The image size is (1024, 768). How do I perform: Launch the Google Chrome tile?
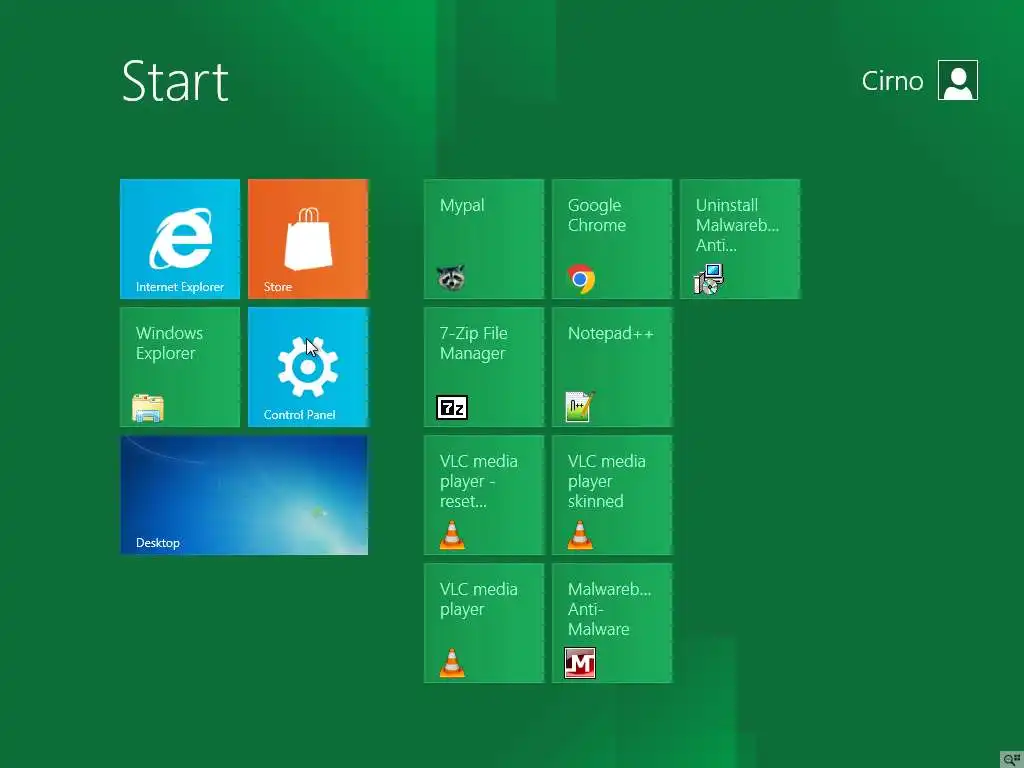(x=611, y=238)
